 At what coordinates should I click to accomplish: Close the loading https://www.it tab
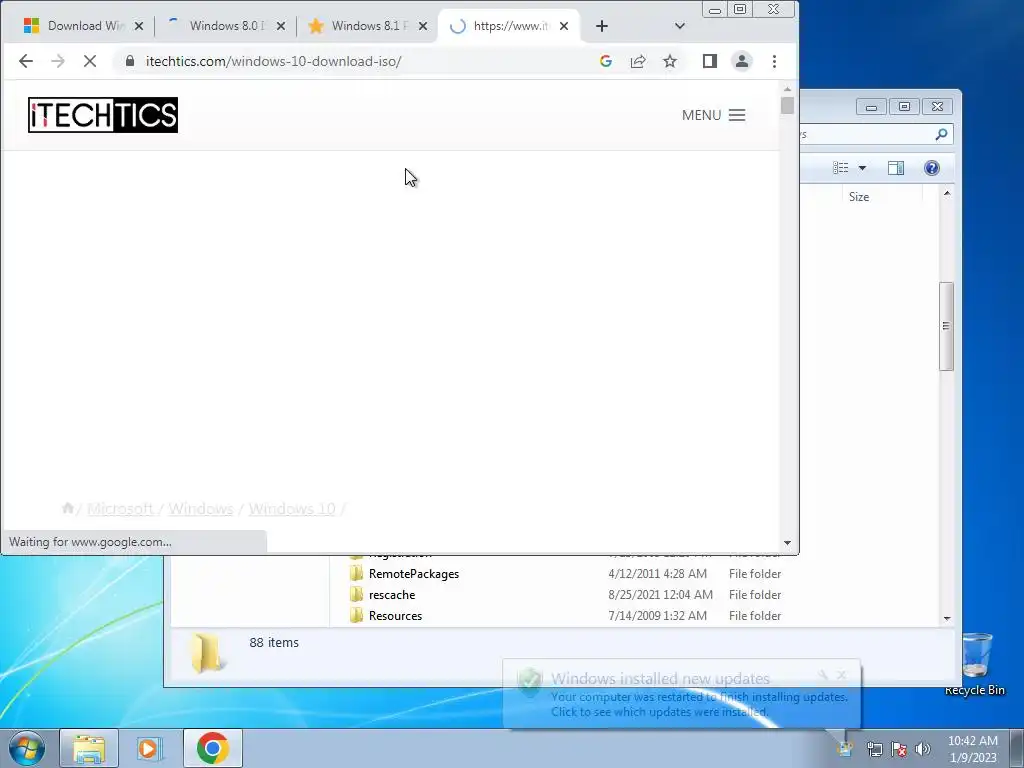point(564,26)
